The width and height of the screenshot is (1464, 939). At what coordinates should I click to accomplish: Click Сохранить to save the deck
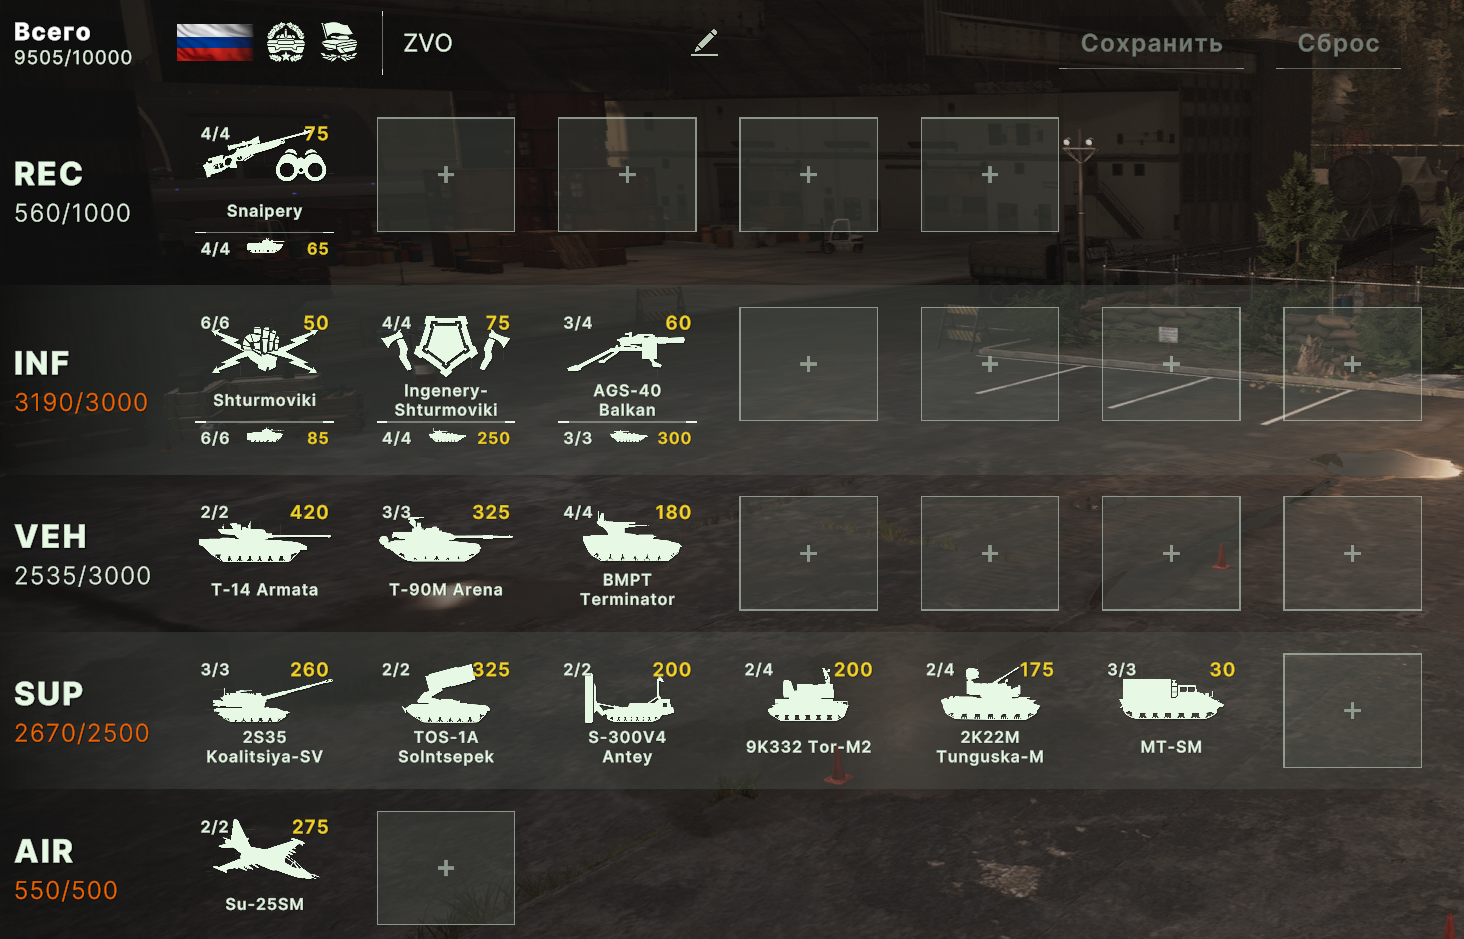pos(1151,44)
